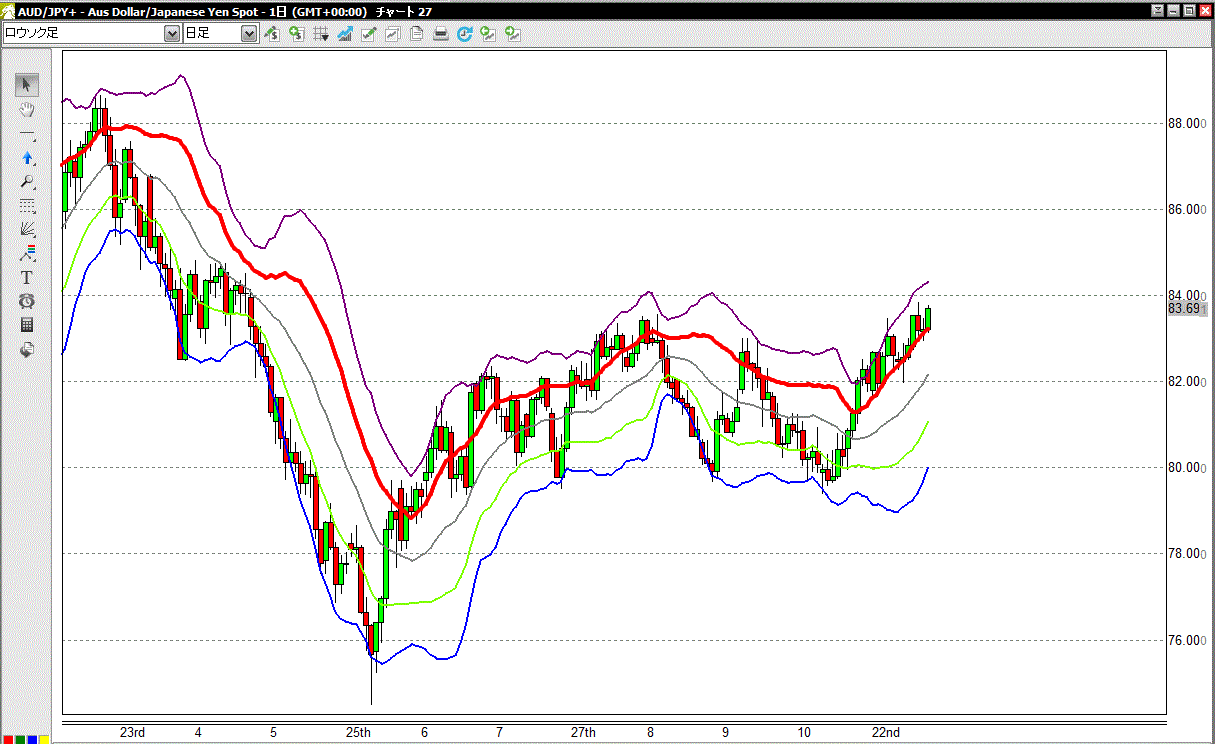Open the dotted parallel lines tool submenu

(x=27, y=205)
